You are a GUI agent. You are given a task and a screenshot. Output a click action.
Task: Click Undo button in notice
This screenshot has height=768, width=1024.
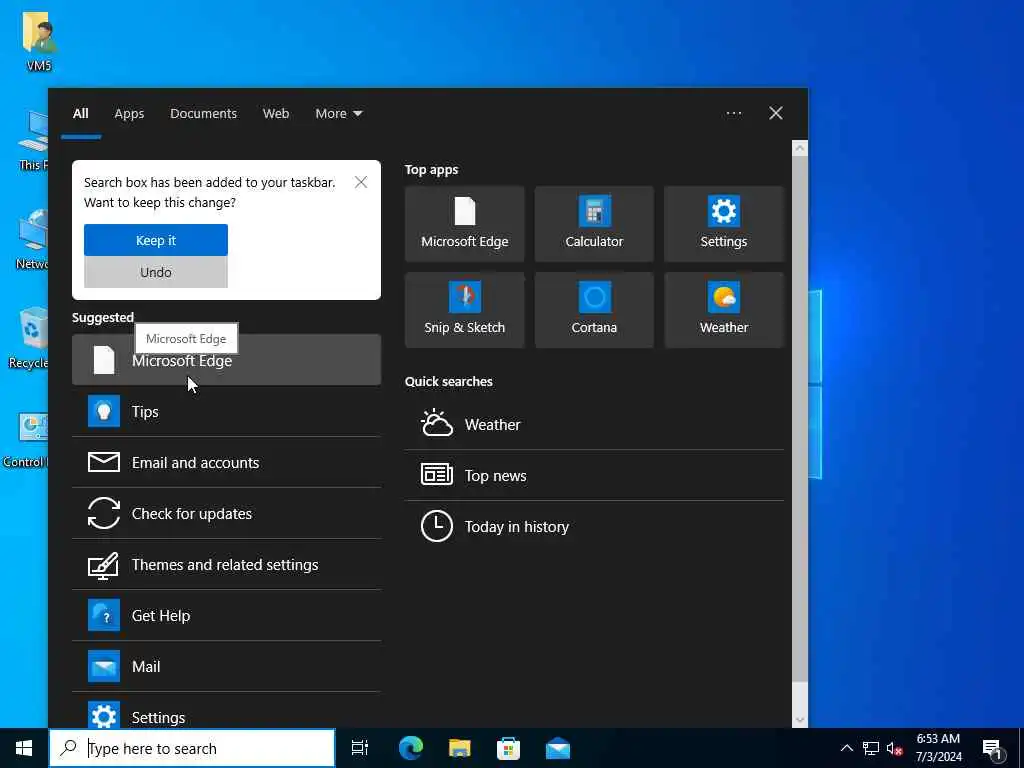(x=155, y=272)
